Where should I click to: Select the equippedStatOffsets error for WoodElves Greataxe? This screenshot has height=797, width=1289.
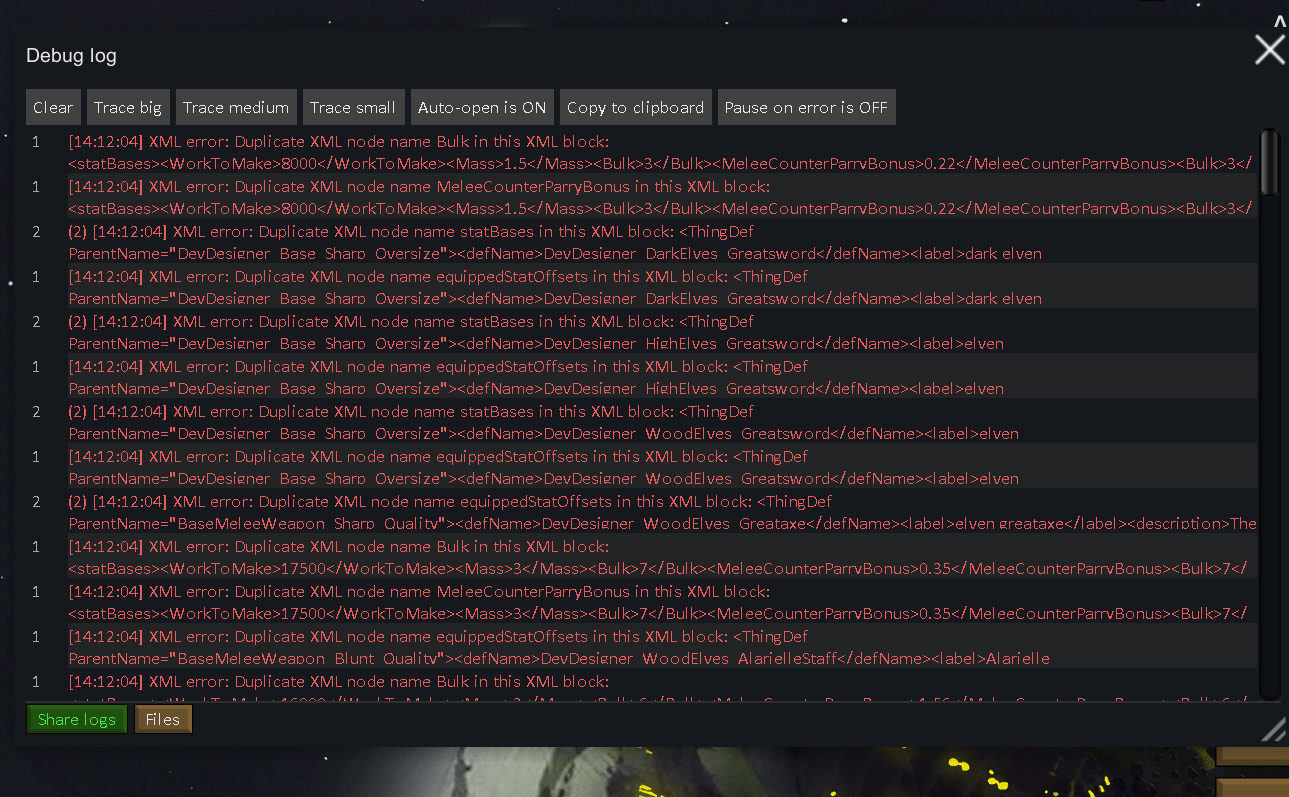(642, 512)
